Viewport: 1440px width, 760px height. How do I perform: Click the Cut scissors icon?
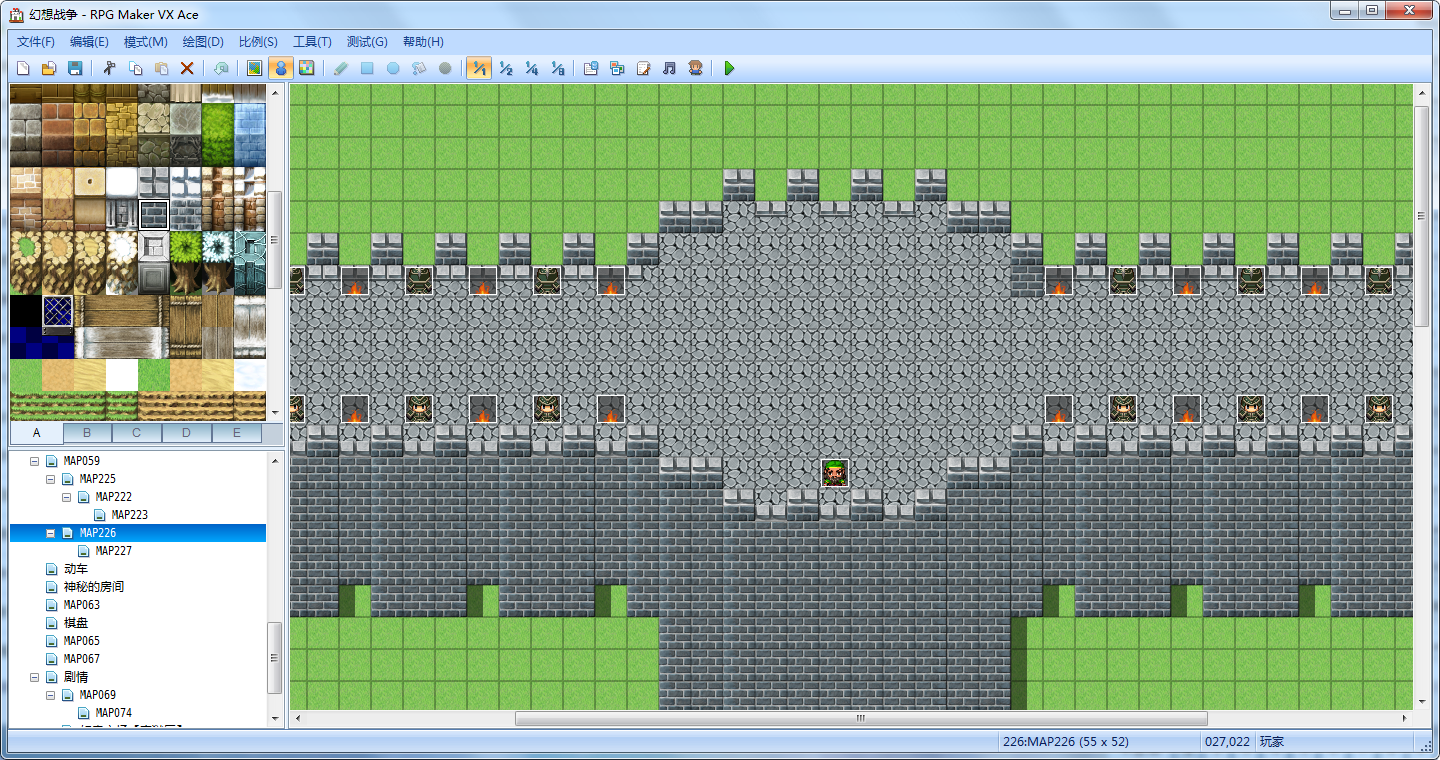click(109, 68)
